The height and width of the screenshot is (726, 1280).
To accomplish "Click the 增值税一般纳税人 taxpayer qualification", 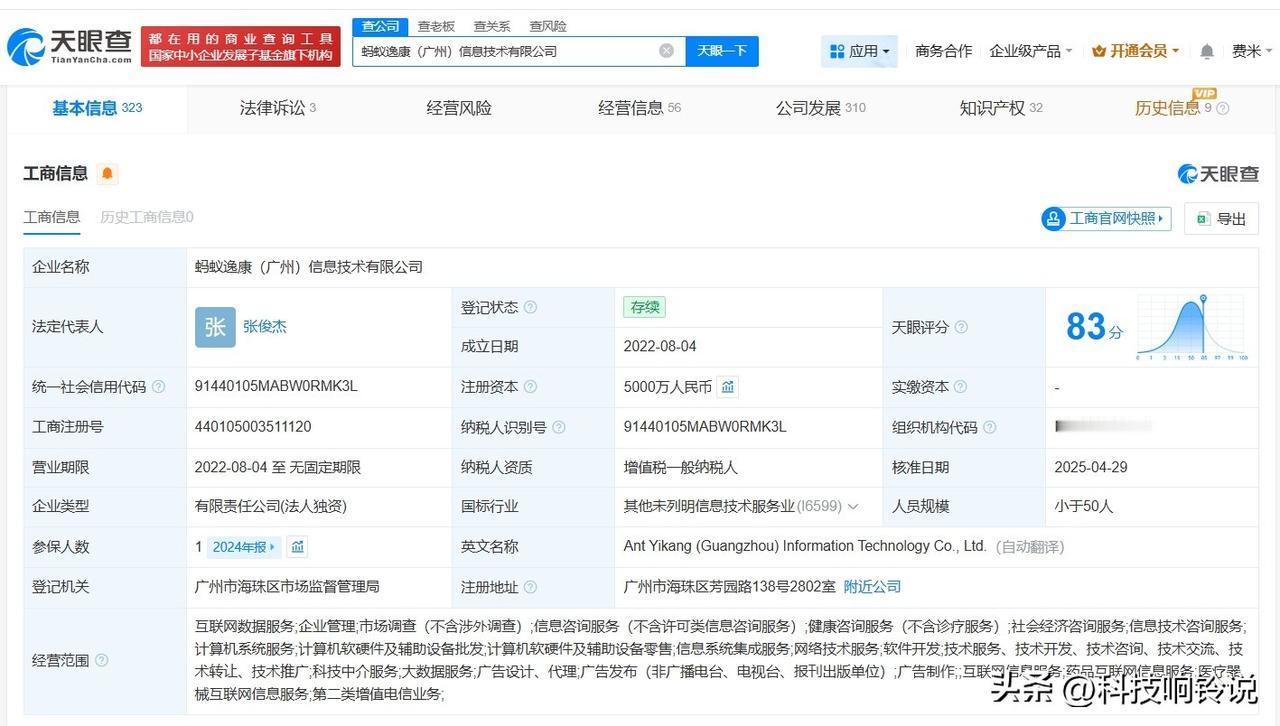I will [681, 467].
